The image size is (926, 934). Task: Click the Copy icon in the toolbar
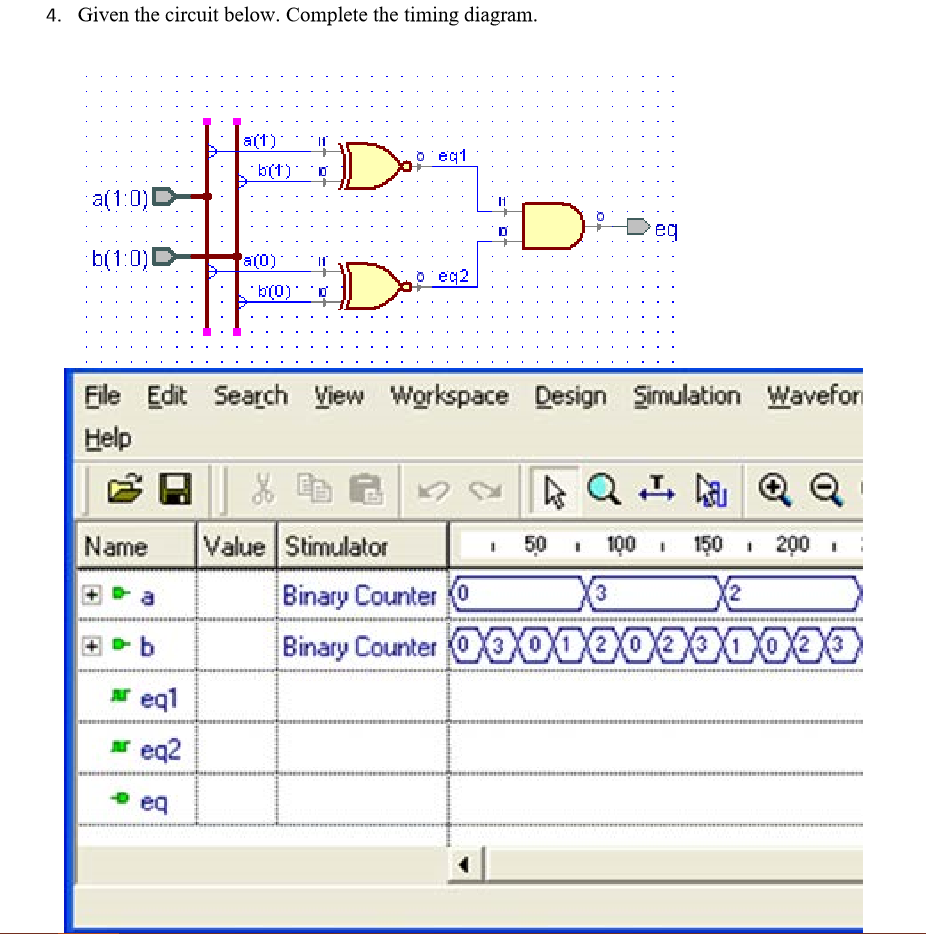point(315,489)
